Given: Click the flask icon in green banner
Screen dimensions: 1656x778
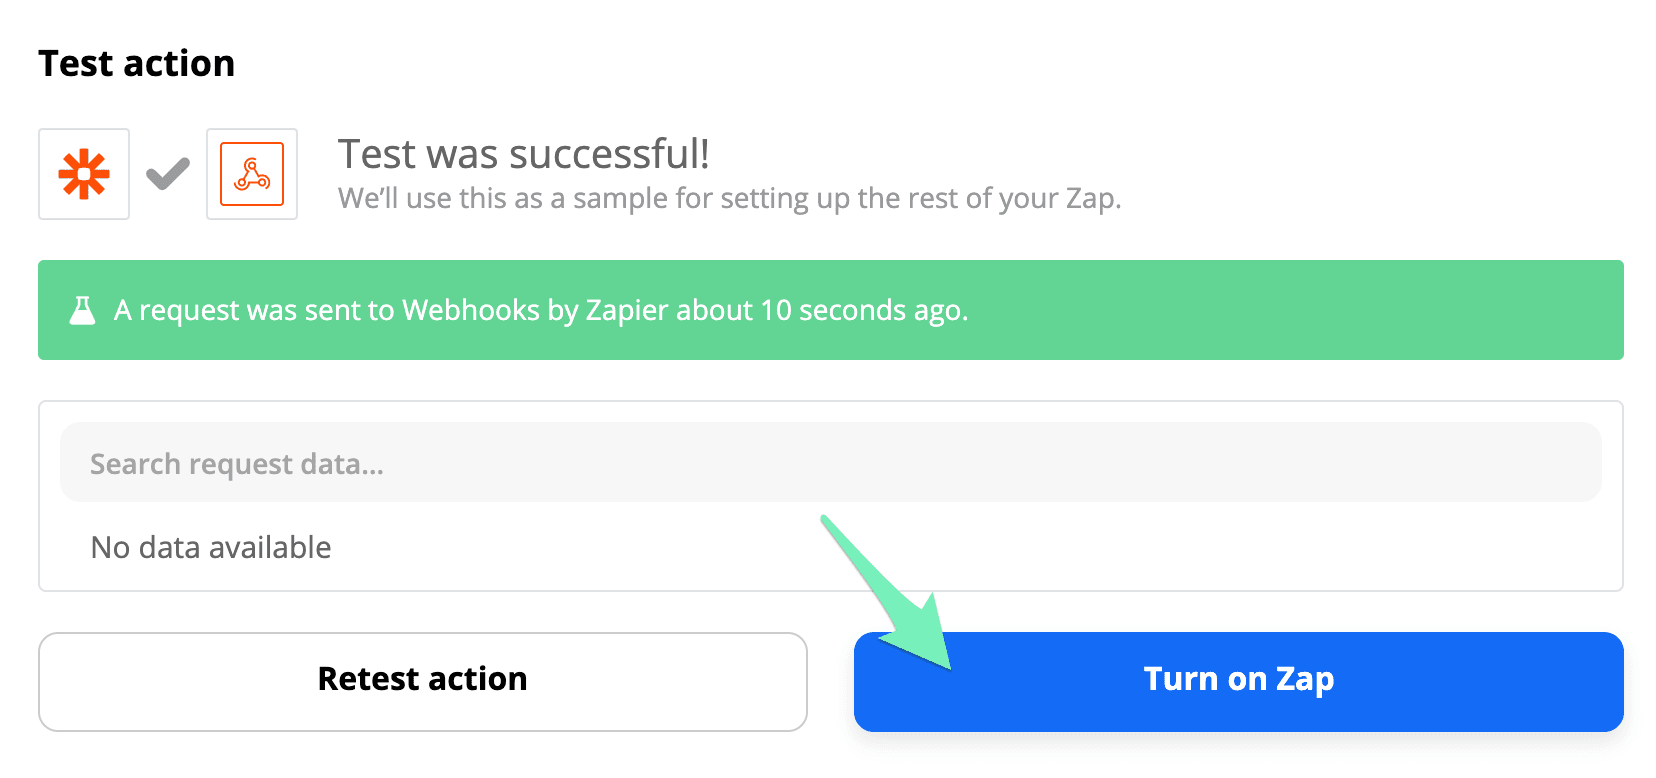Looking at the screenshot, I should (82, 310).
